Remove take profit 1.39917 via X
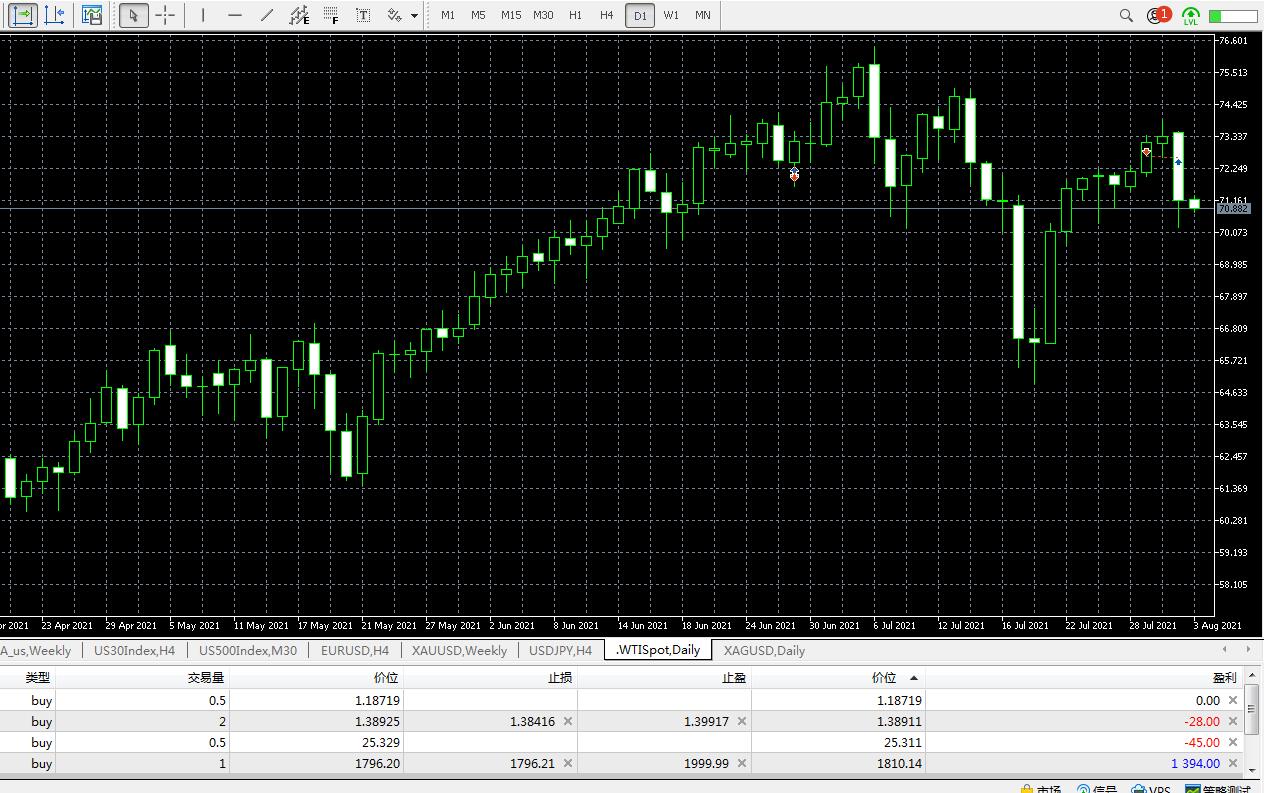The width and height of the screenshot is (1264, 793). 742,721
